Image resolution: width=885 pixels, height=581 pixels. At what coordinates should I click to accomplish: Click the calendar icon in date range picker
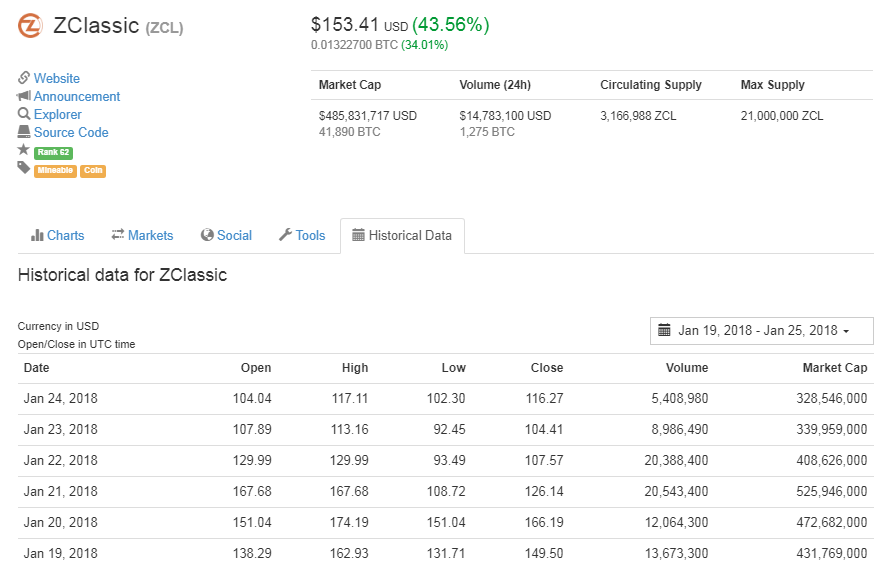(x=665, y=330)
